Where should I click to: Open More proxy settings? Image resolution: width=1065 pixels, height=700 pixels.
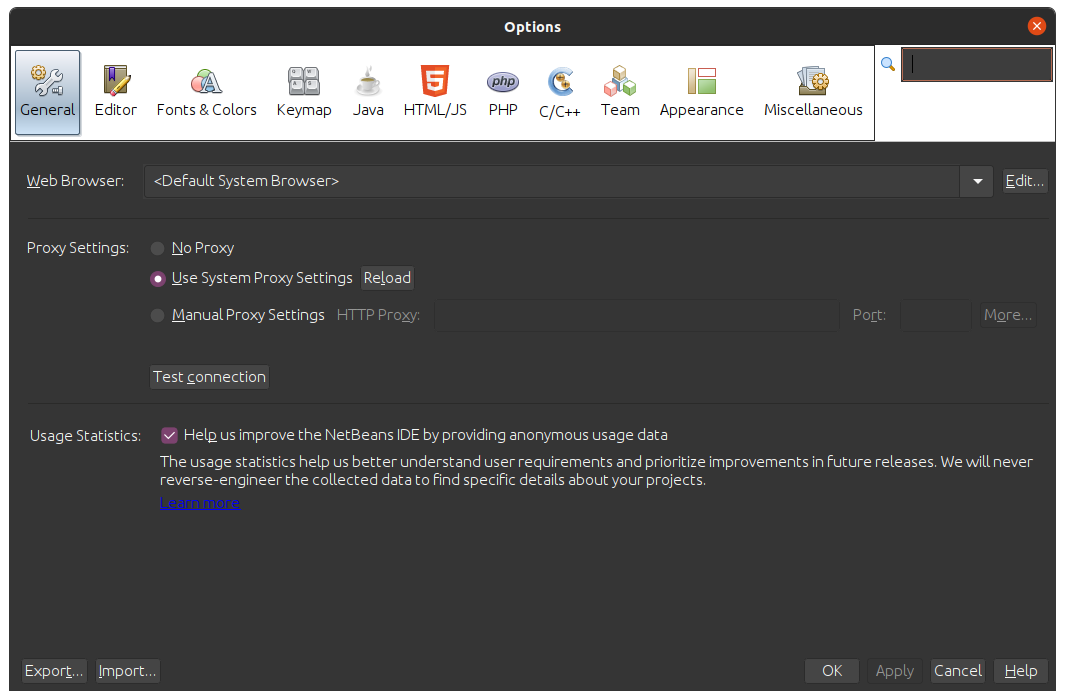pos(1008,316)
